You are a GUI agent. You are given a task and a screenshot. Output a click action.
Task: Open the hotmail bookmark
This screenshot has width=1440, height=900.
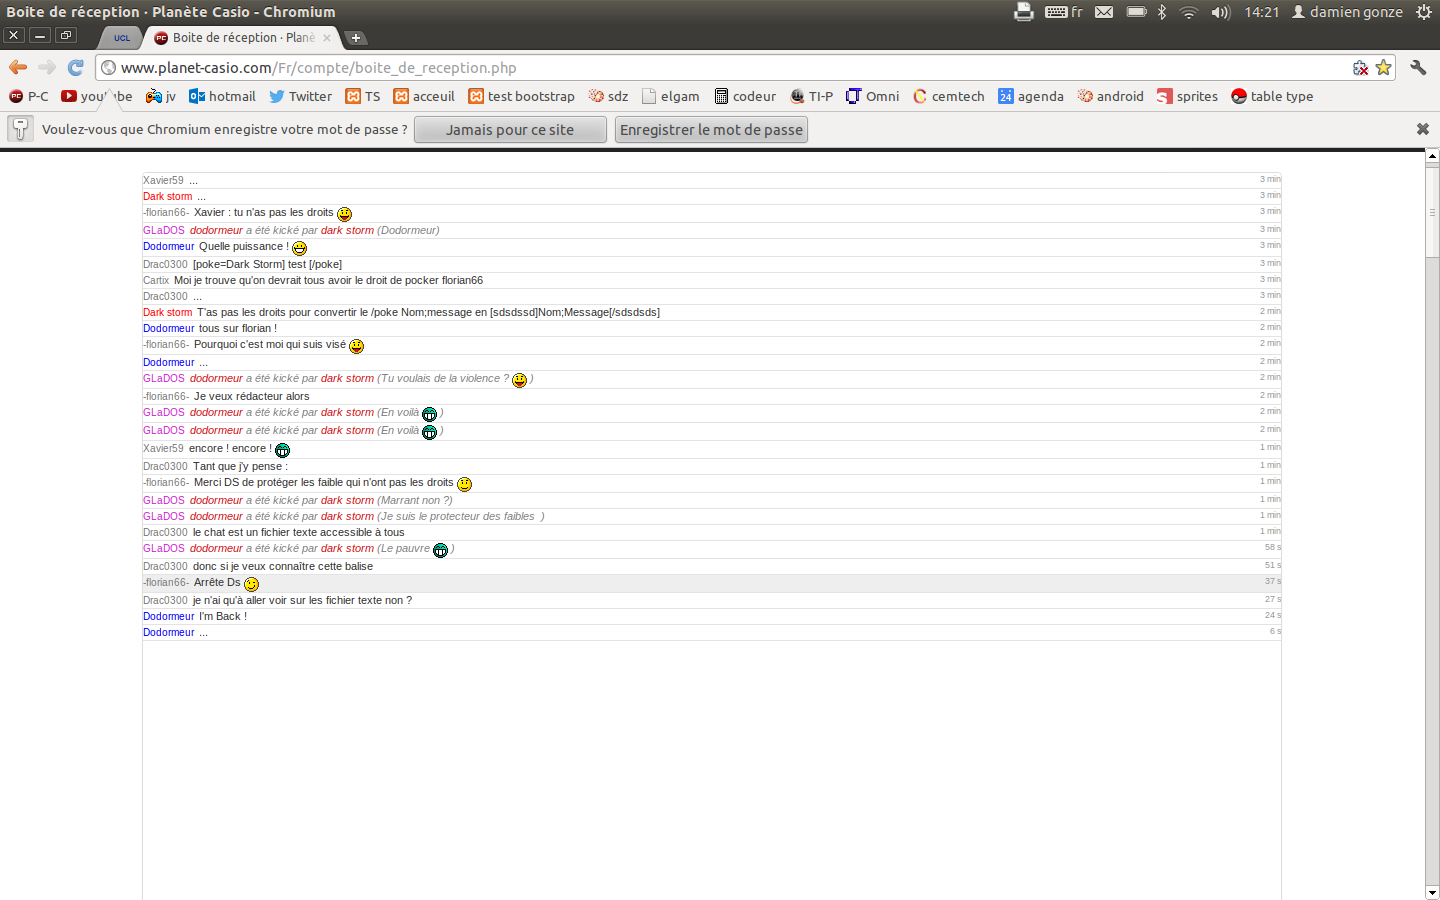pos(222,96)
